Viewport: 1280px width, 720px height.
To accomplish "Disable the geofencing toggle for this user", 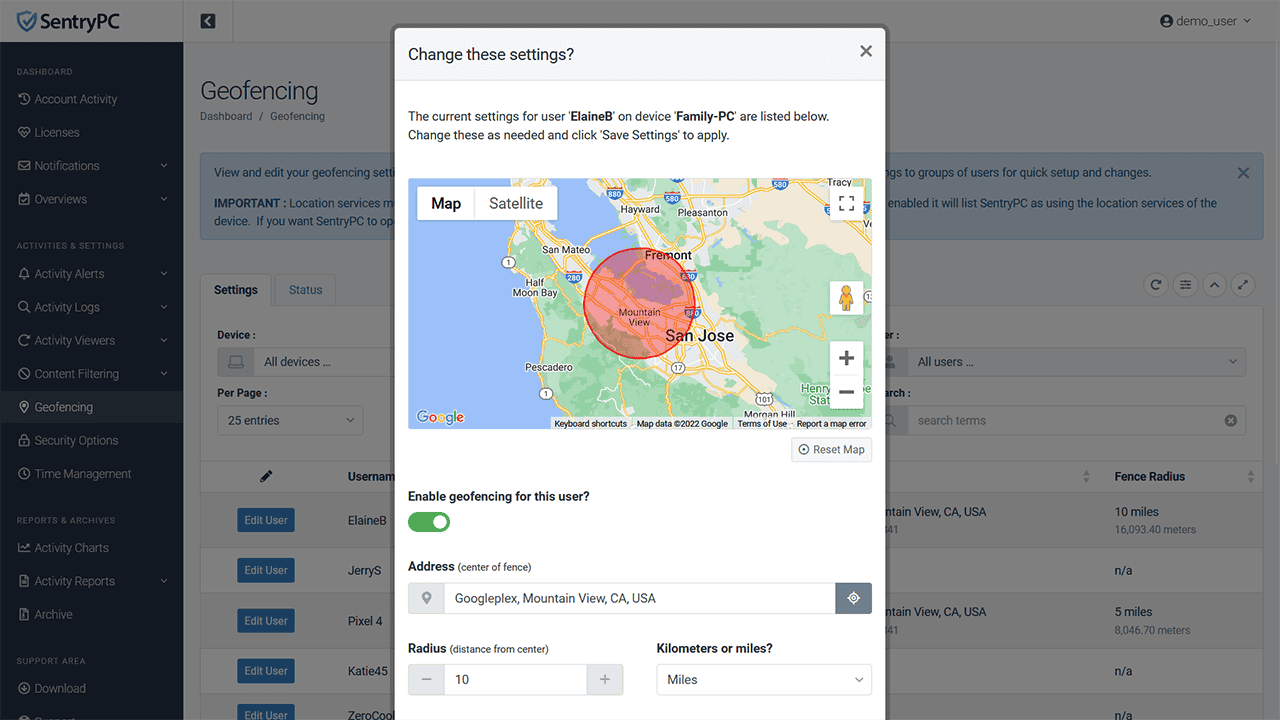I will pyautogui.click(x=429, y=522).
